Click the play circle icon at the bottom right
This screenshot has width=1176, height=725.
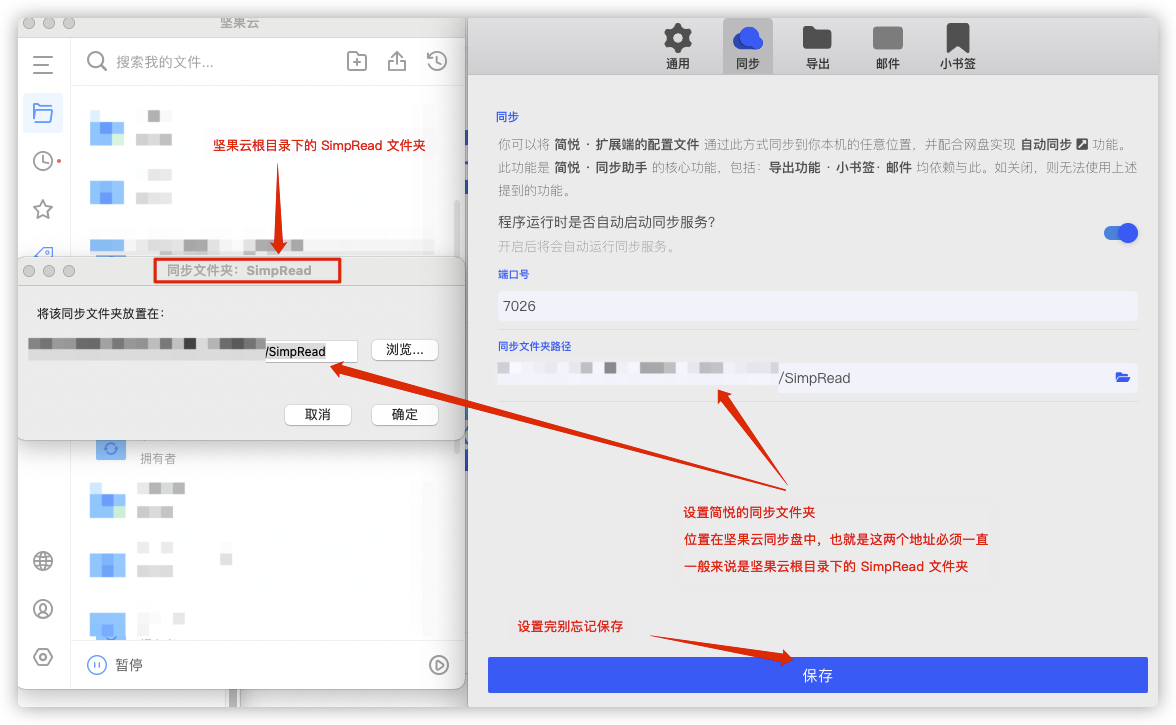point(439,664)
